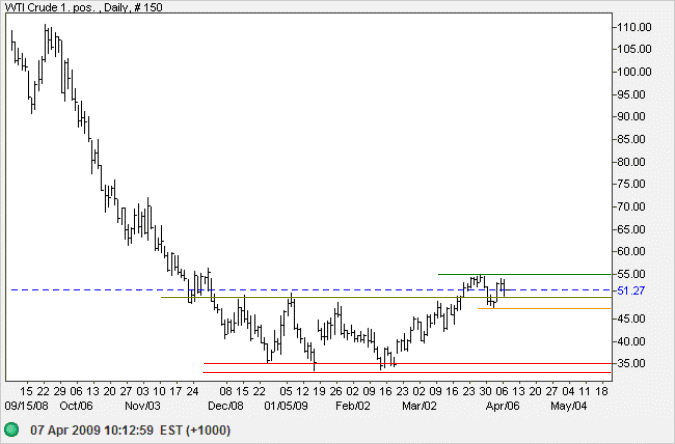Click the 70.00 price axis label
This screenshot has height=444, width=675.
point(631,207)
